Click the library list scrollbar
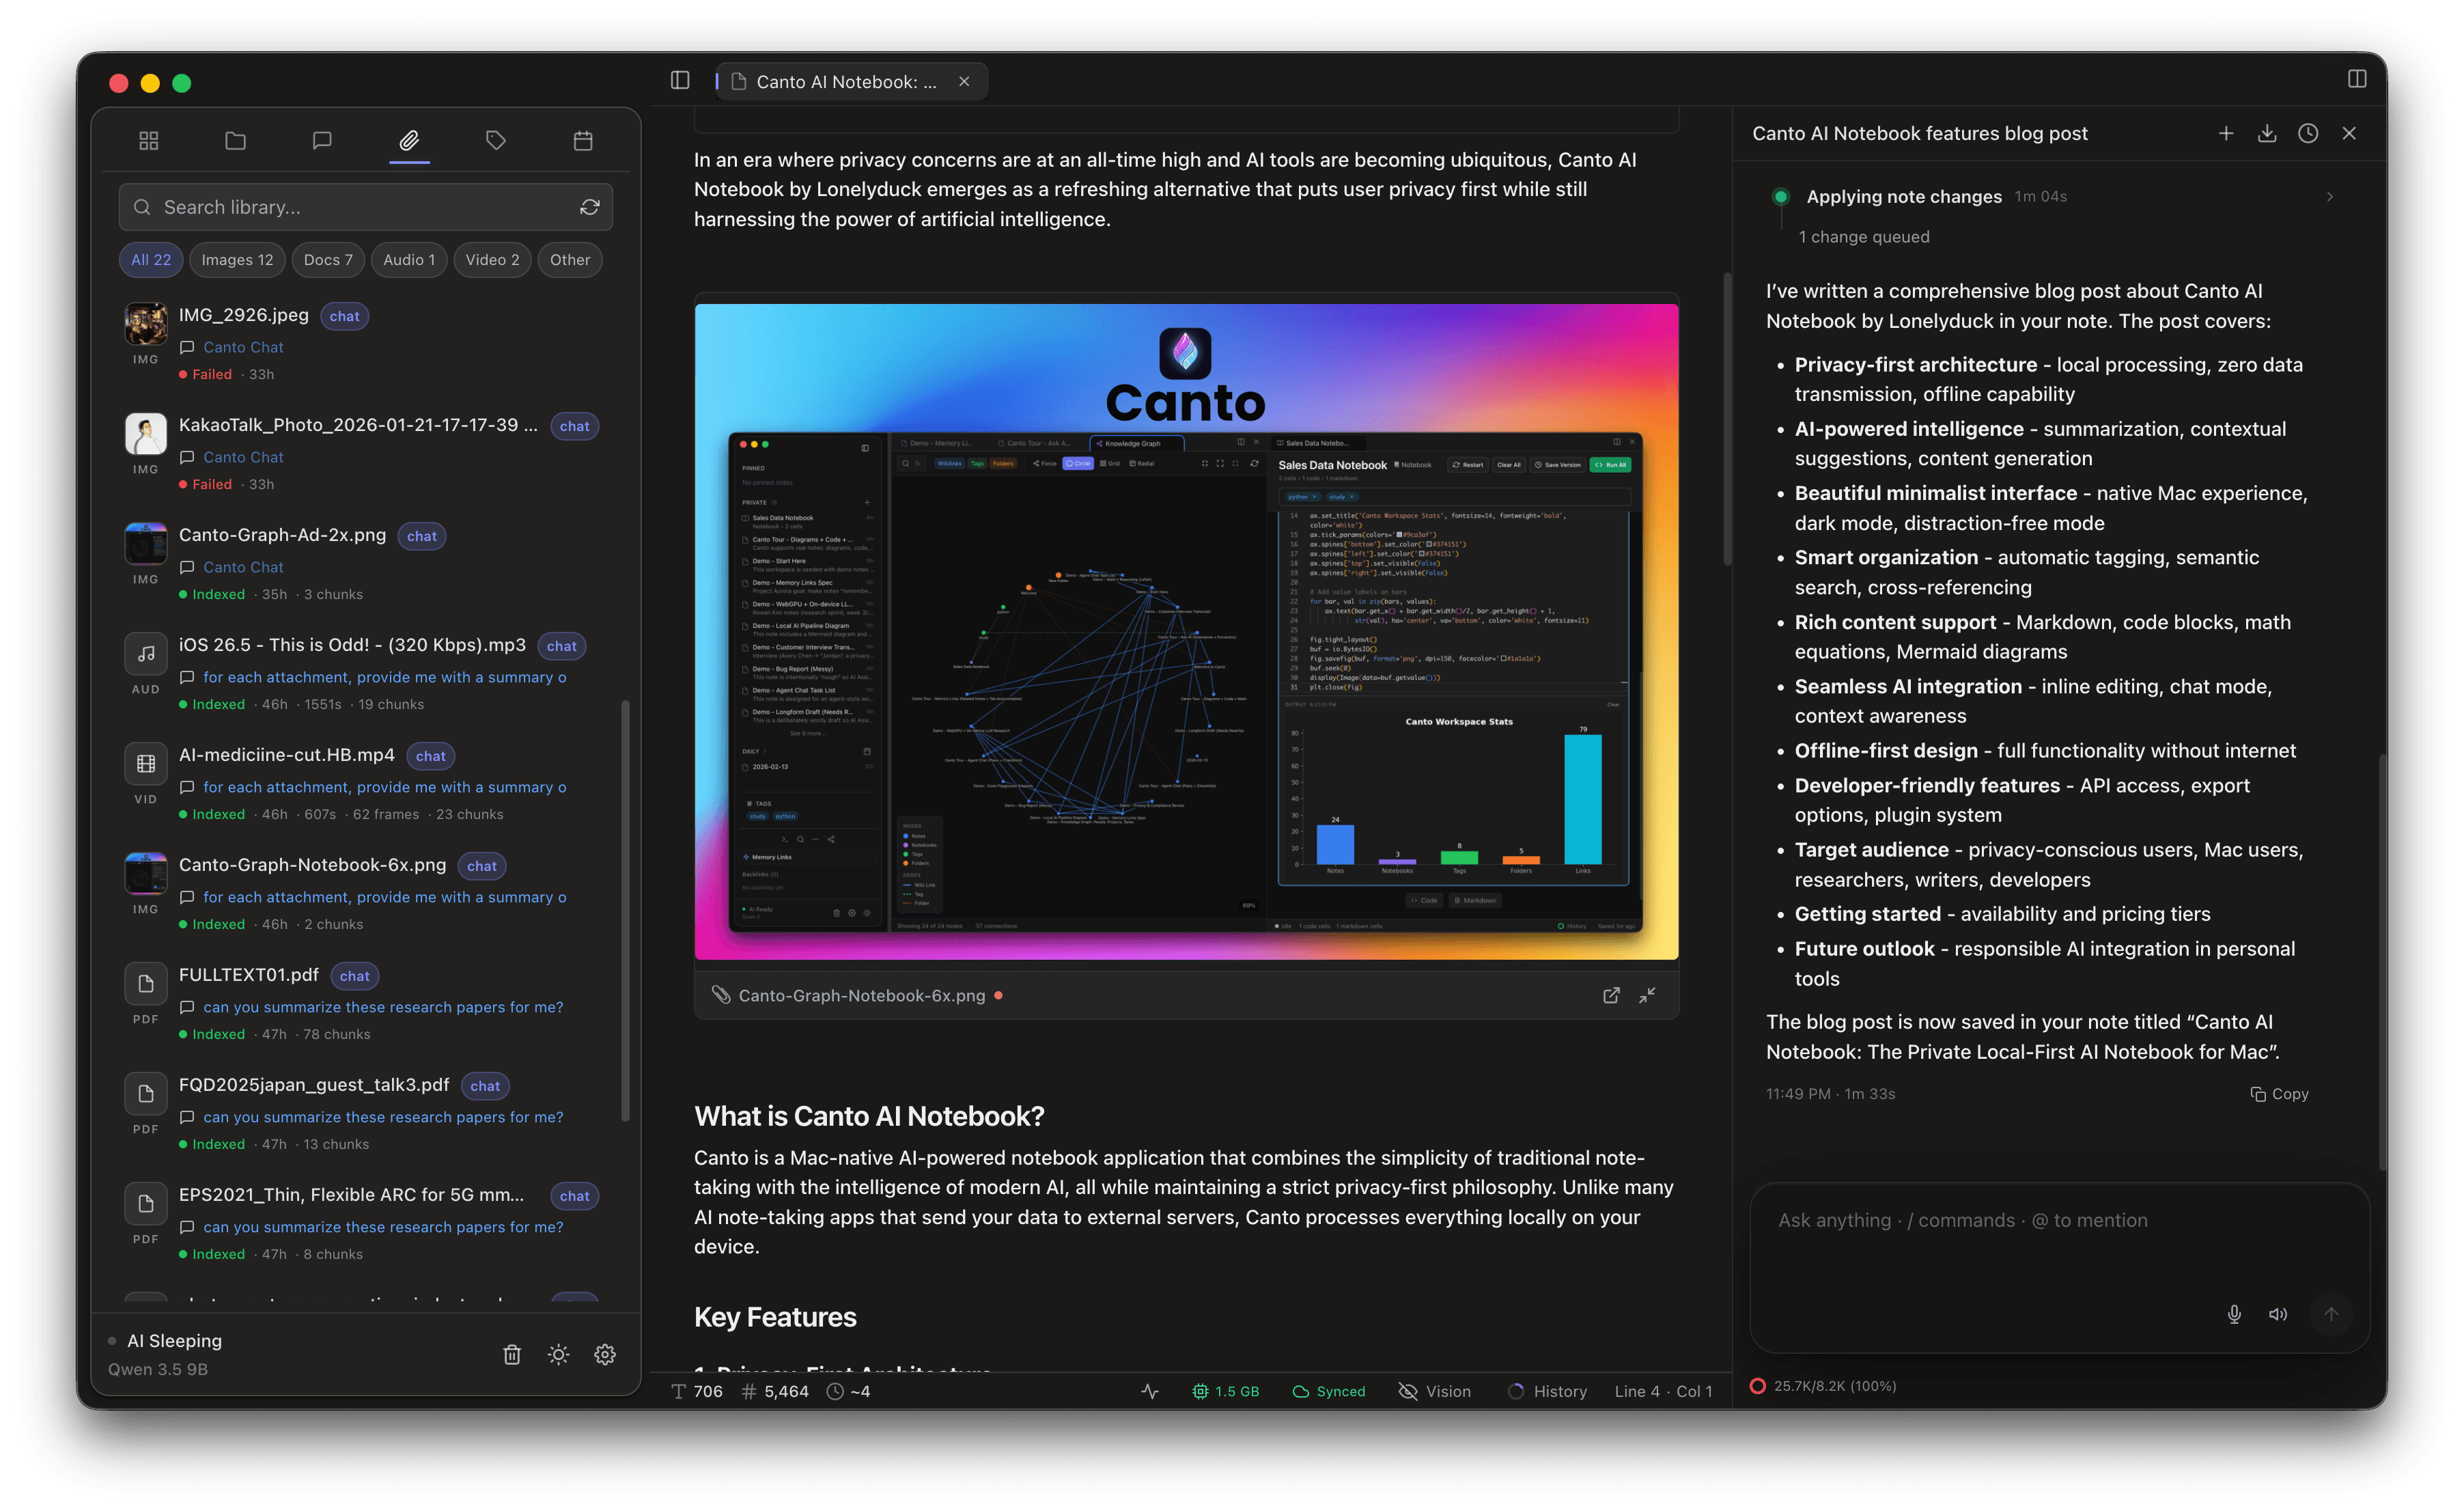Viewport: 2464px width, 1511px height. [626, 910]
